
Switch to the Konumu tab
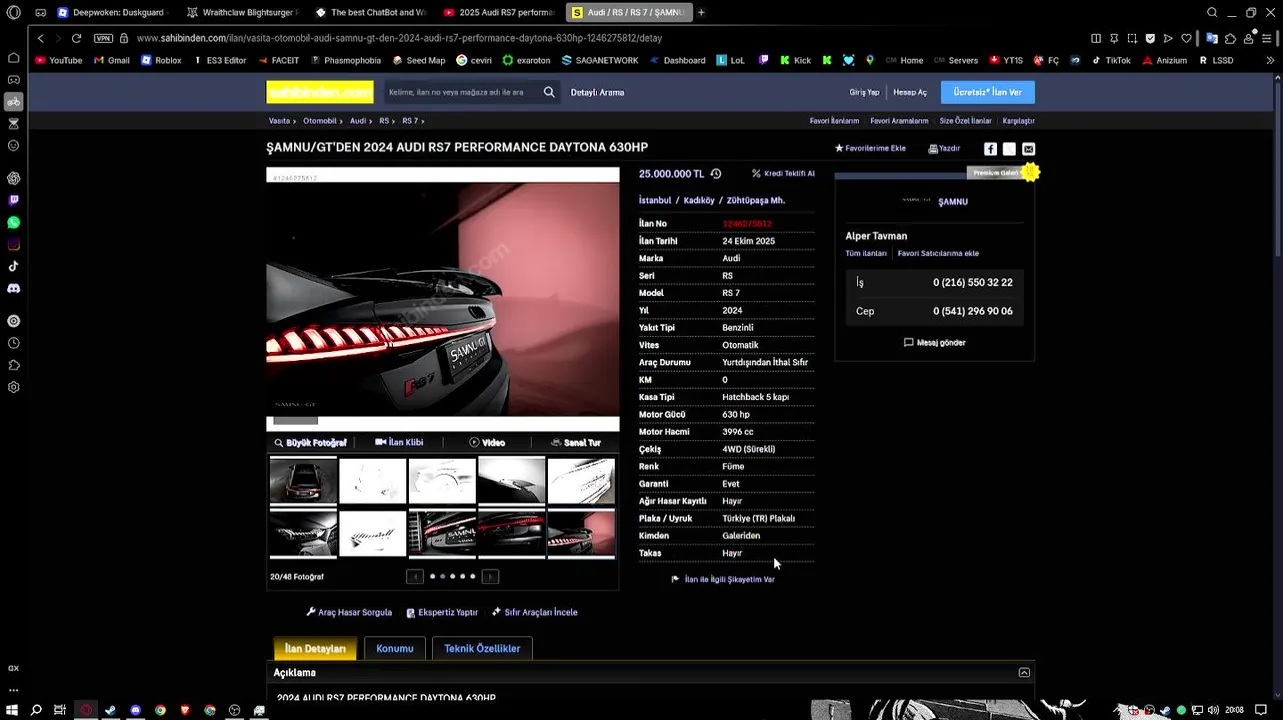click(394, 648)
